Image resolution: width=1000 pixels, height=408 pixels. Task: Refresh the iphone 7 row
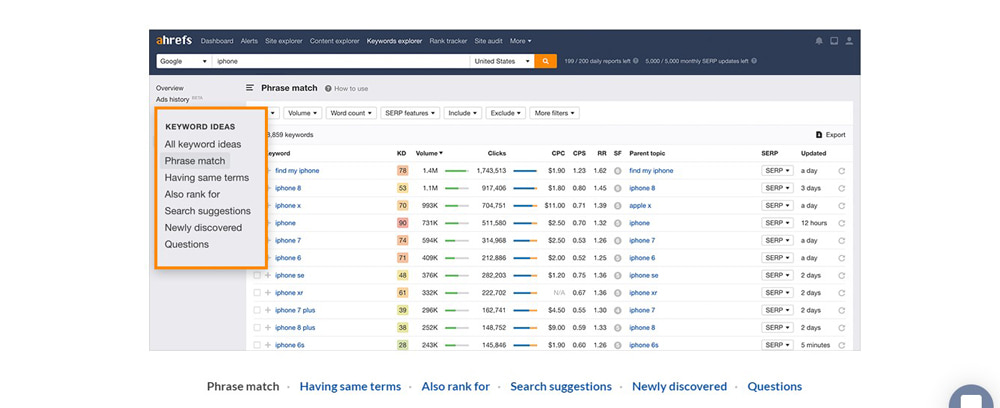pyautogui.click(x=841, y=240)
